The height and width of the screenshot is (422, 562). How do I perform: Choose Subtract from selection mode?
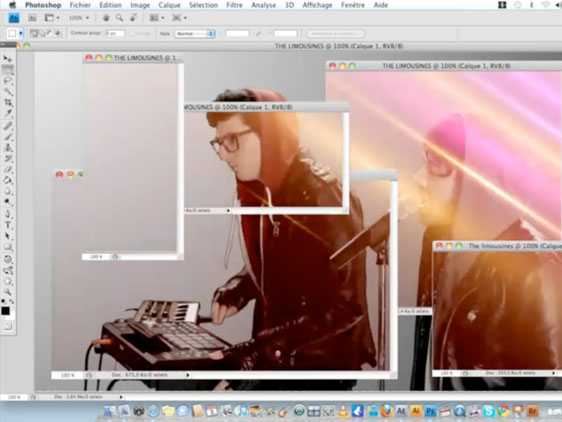click(x=50, y=34)
